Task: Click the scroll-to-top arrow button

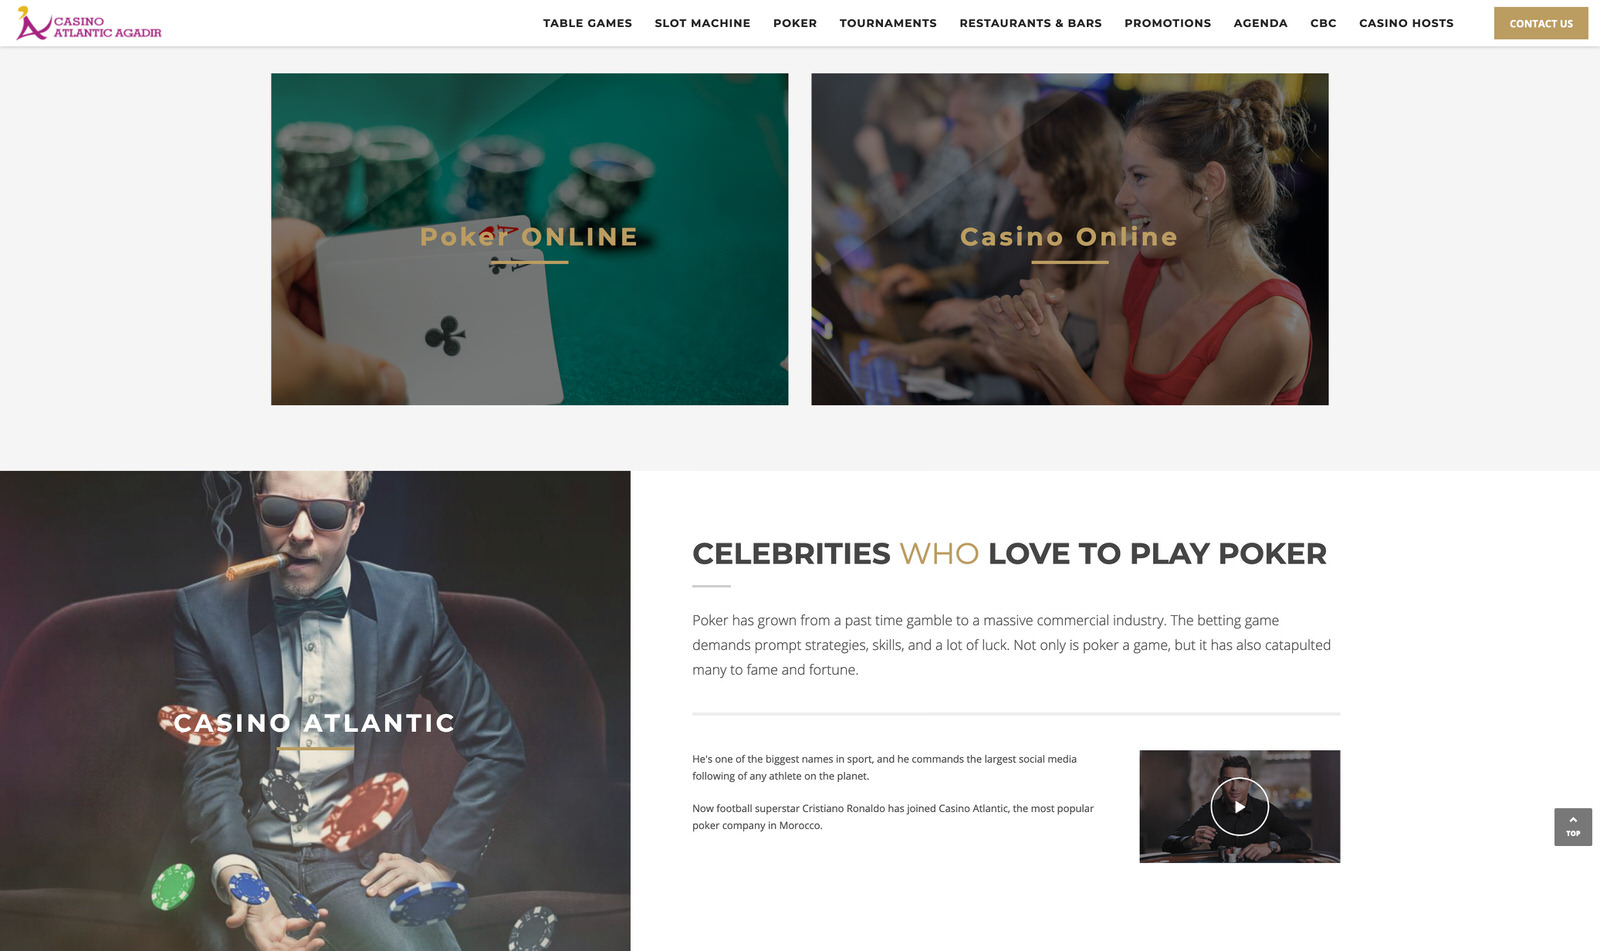Action: point(1573,827)
